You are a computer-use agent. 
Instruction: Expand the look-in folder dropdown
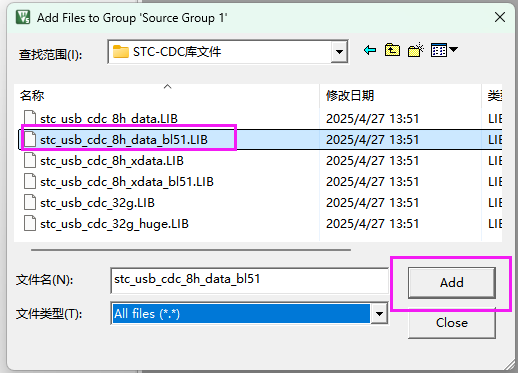339,52
